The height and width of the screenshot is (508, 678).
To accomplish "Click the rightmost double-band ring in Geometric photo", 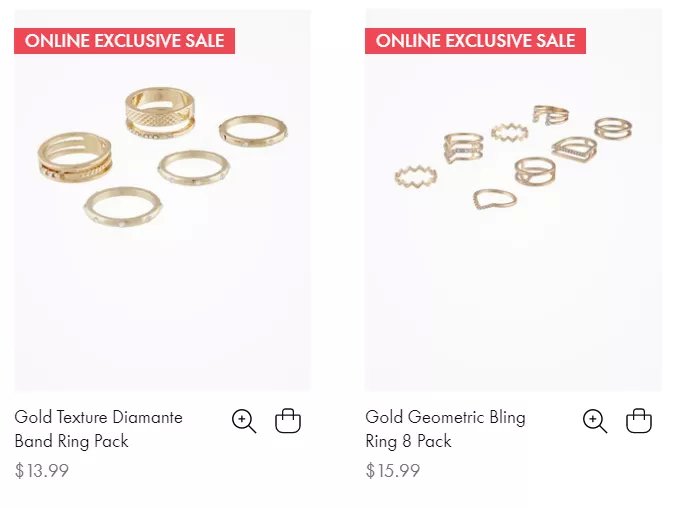I will [613, 129].
